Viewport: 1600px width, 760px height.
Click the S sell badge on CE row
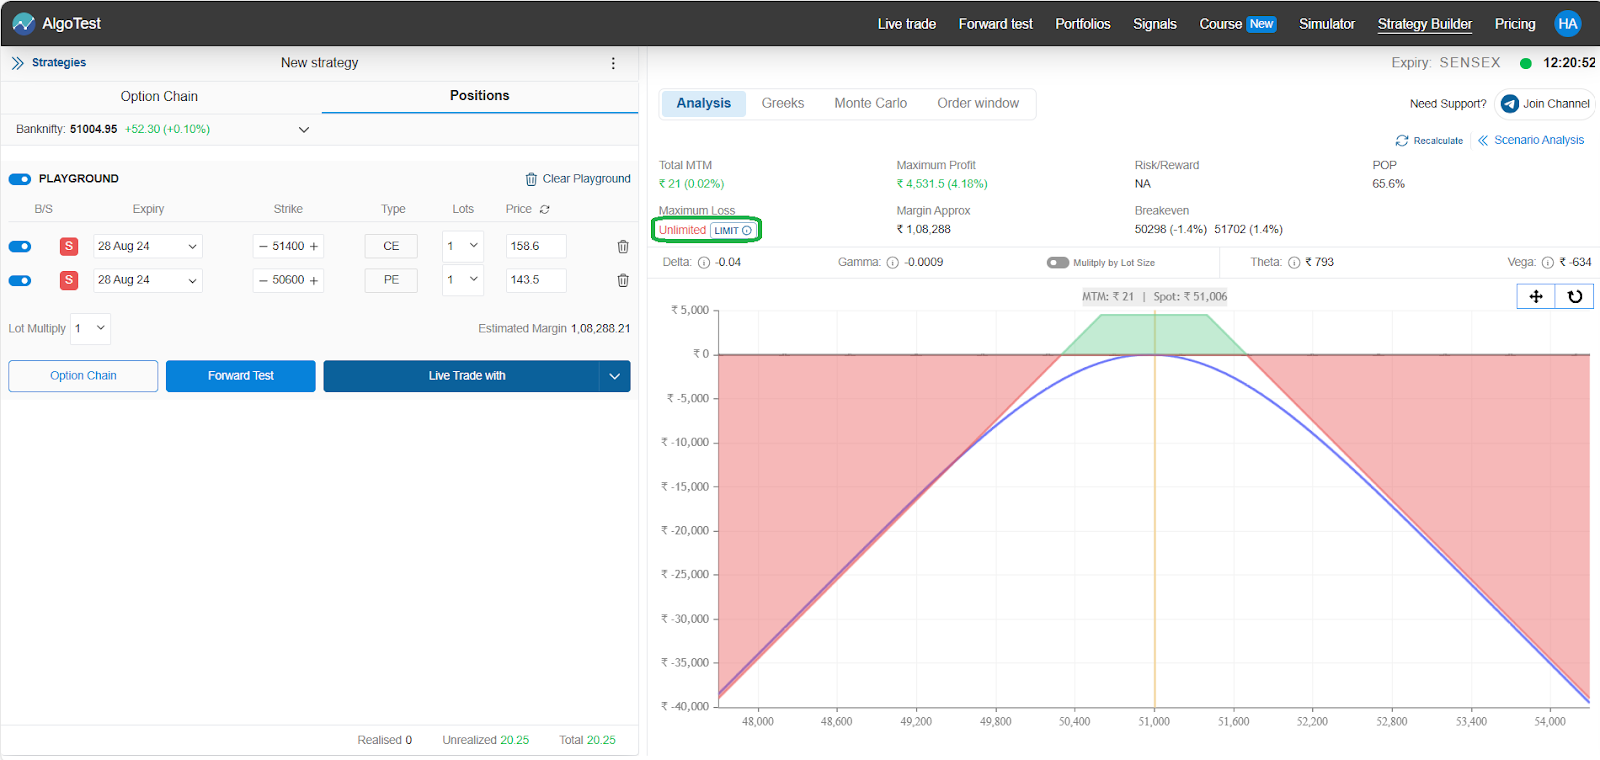[69, 246]
